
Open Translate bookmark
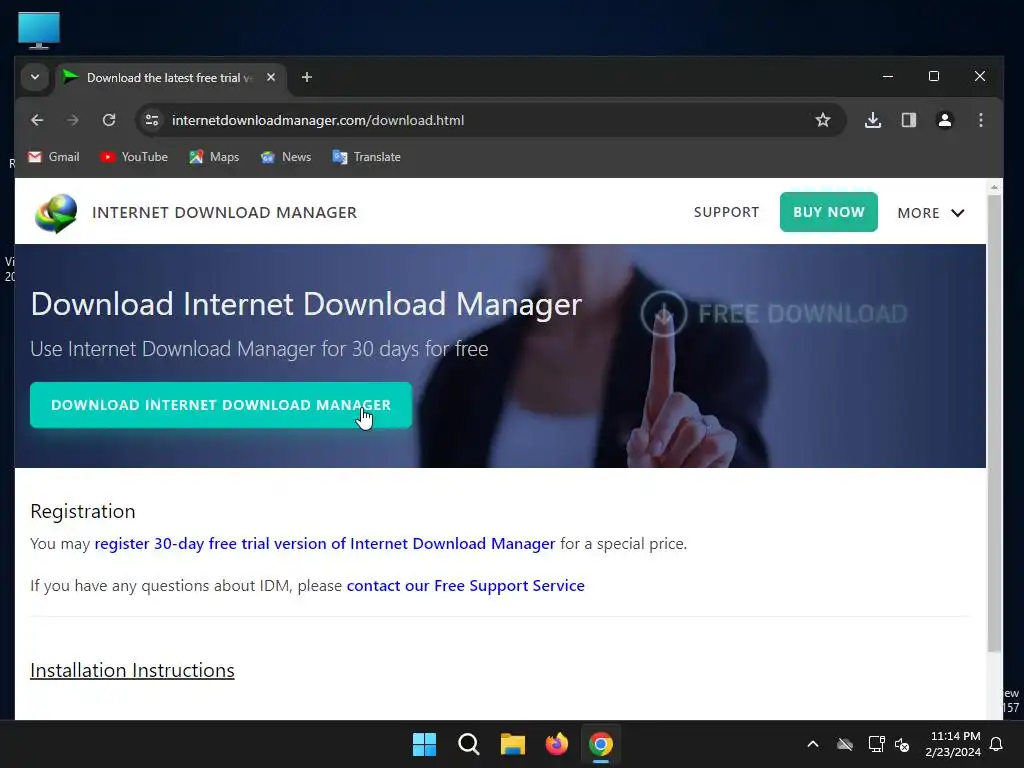[366, 157]
